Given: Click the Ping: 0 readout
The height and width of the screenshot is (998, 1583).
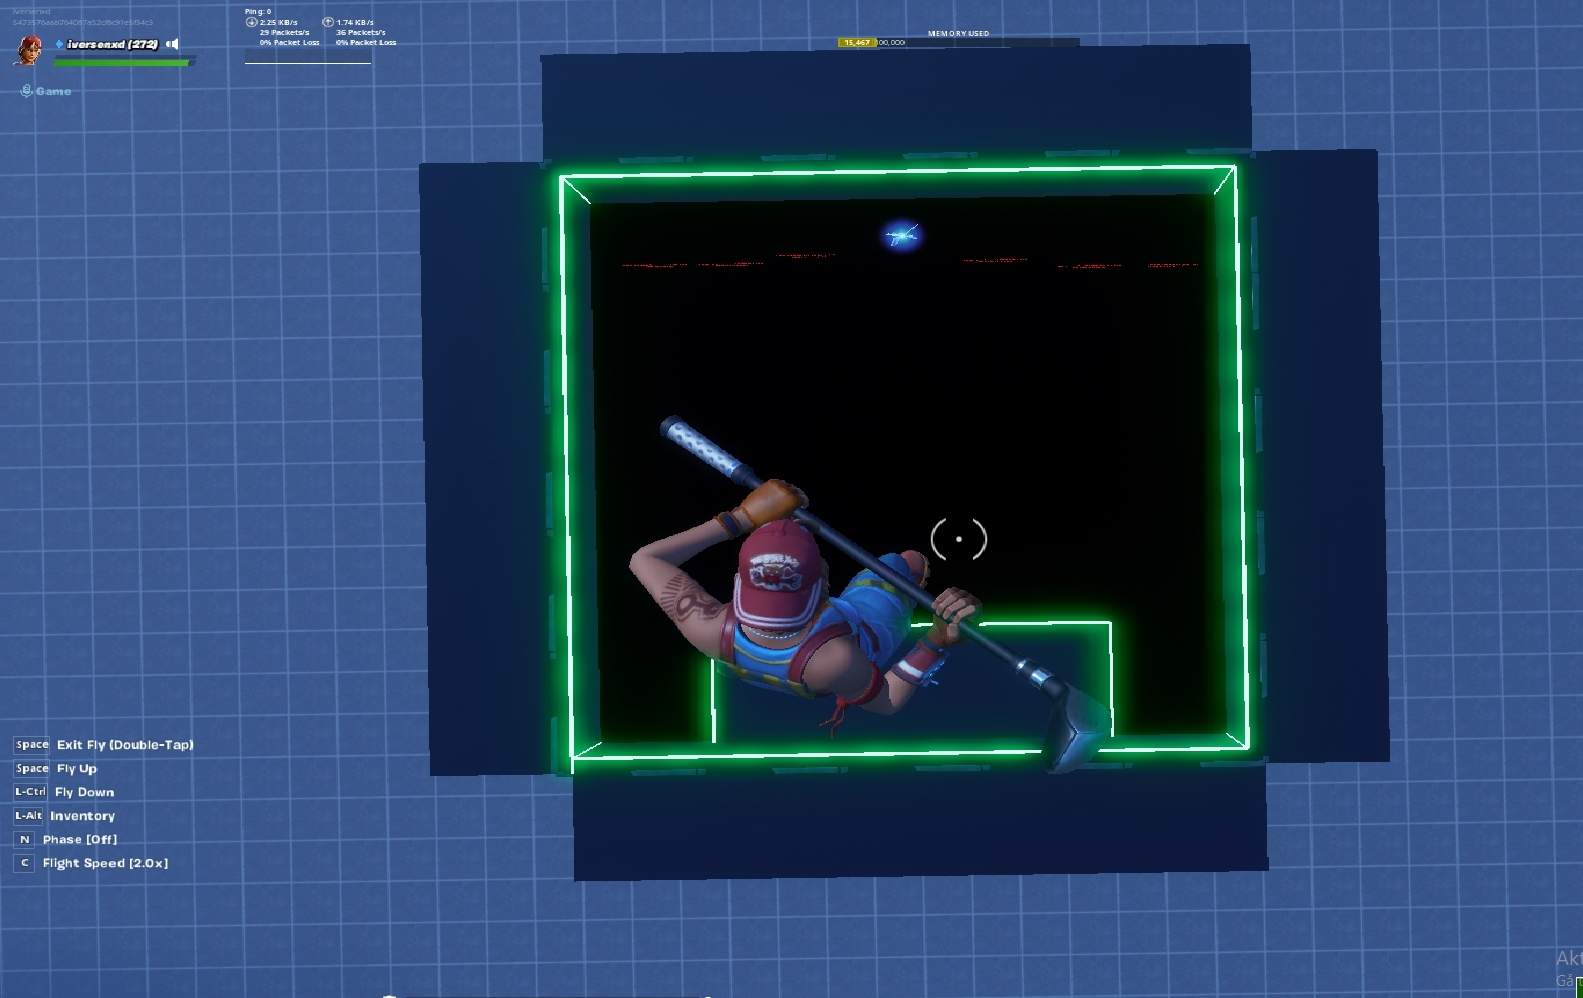Looking at the screenshot, I should pos(258,12).
